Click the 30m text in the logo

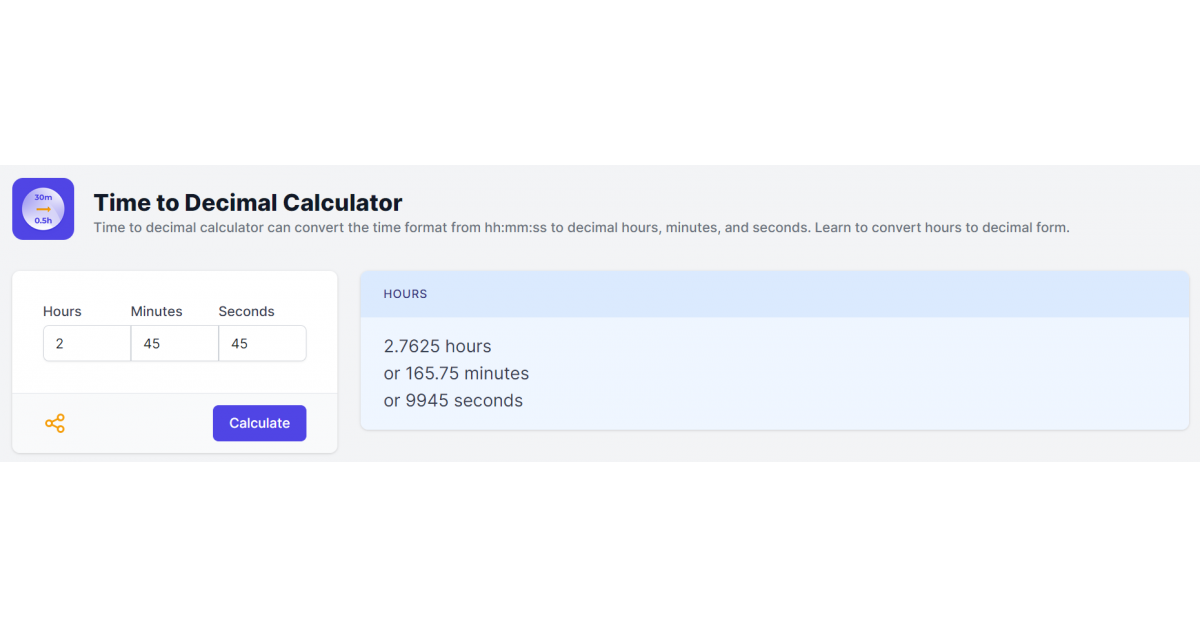pyautogui.click(x=43, y=197)
